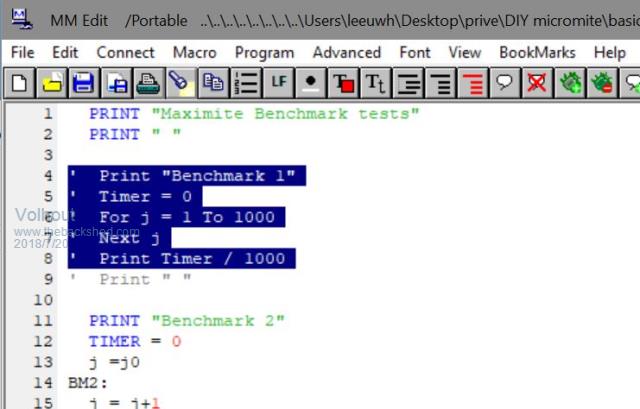Image resolution: width=640 pixels, height=409 pixels.
Task: Open a file with the yellow folder icon
Action: click(52, 82)
